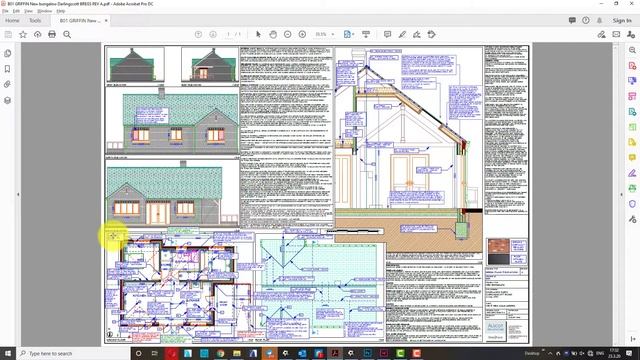Open find text with magnifier icon
The width and height of the screenshot is (640, 360).
[x=67, y=35]
